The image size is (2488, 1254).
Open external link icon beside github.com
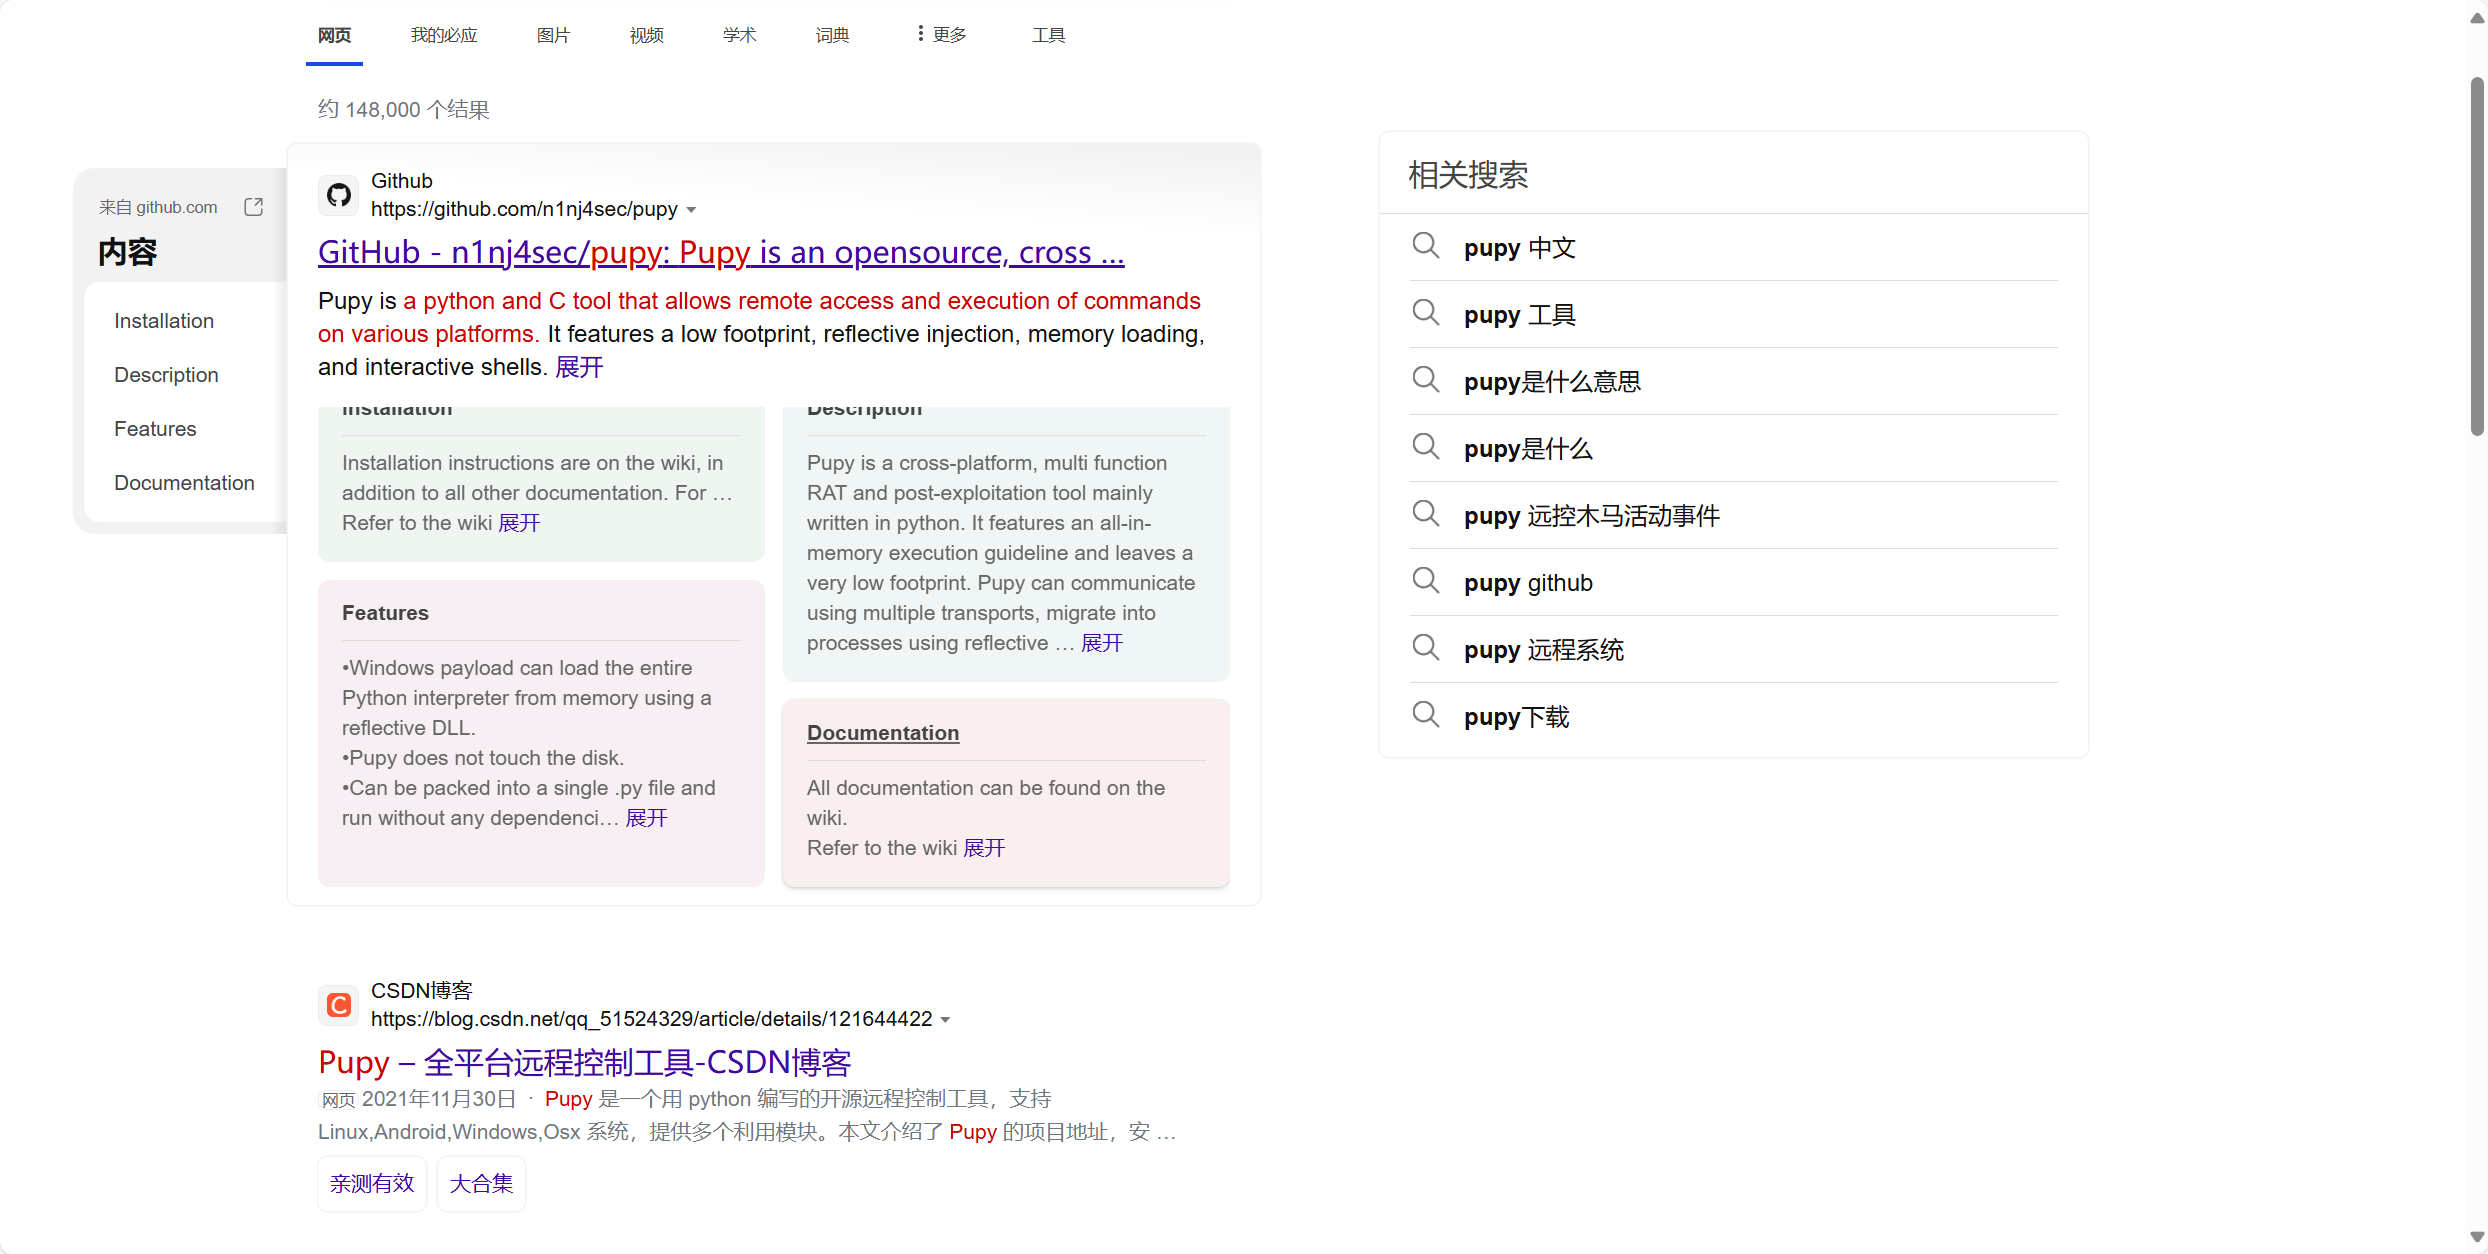254,207
